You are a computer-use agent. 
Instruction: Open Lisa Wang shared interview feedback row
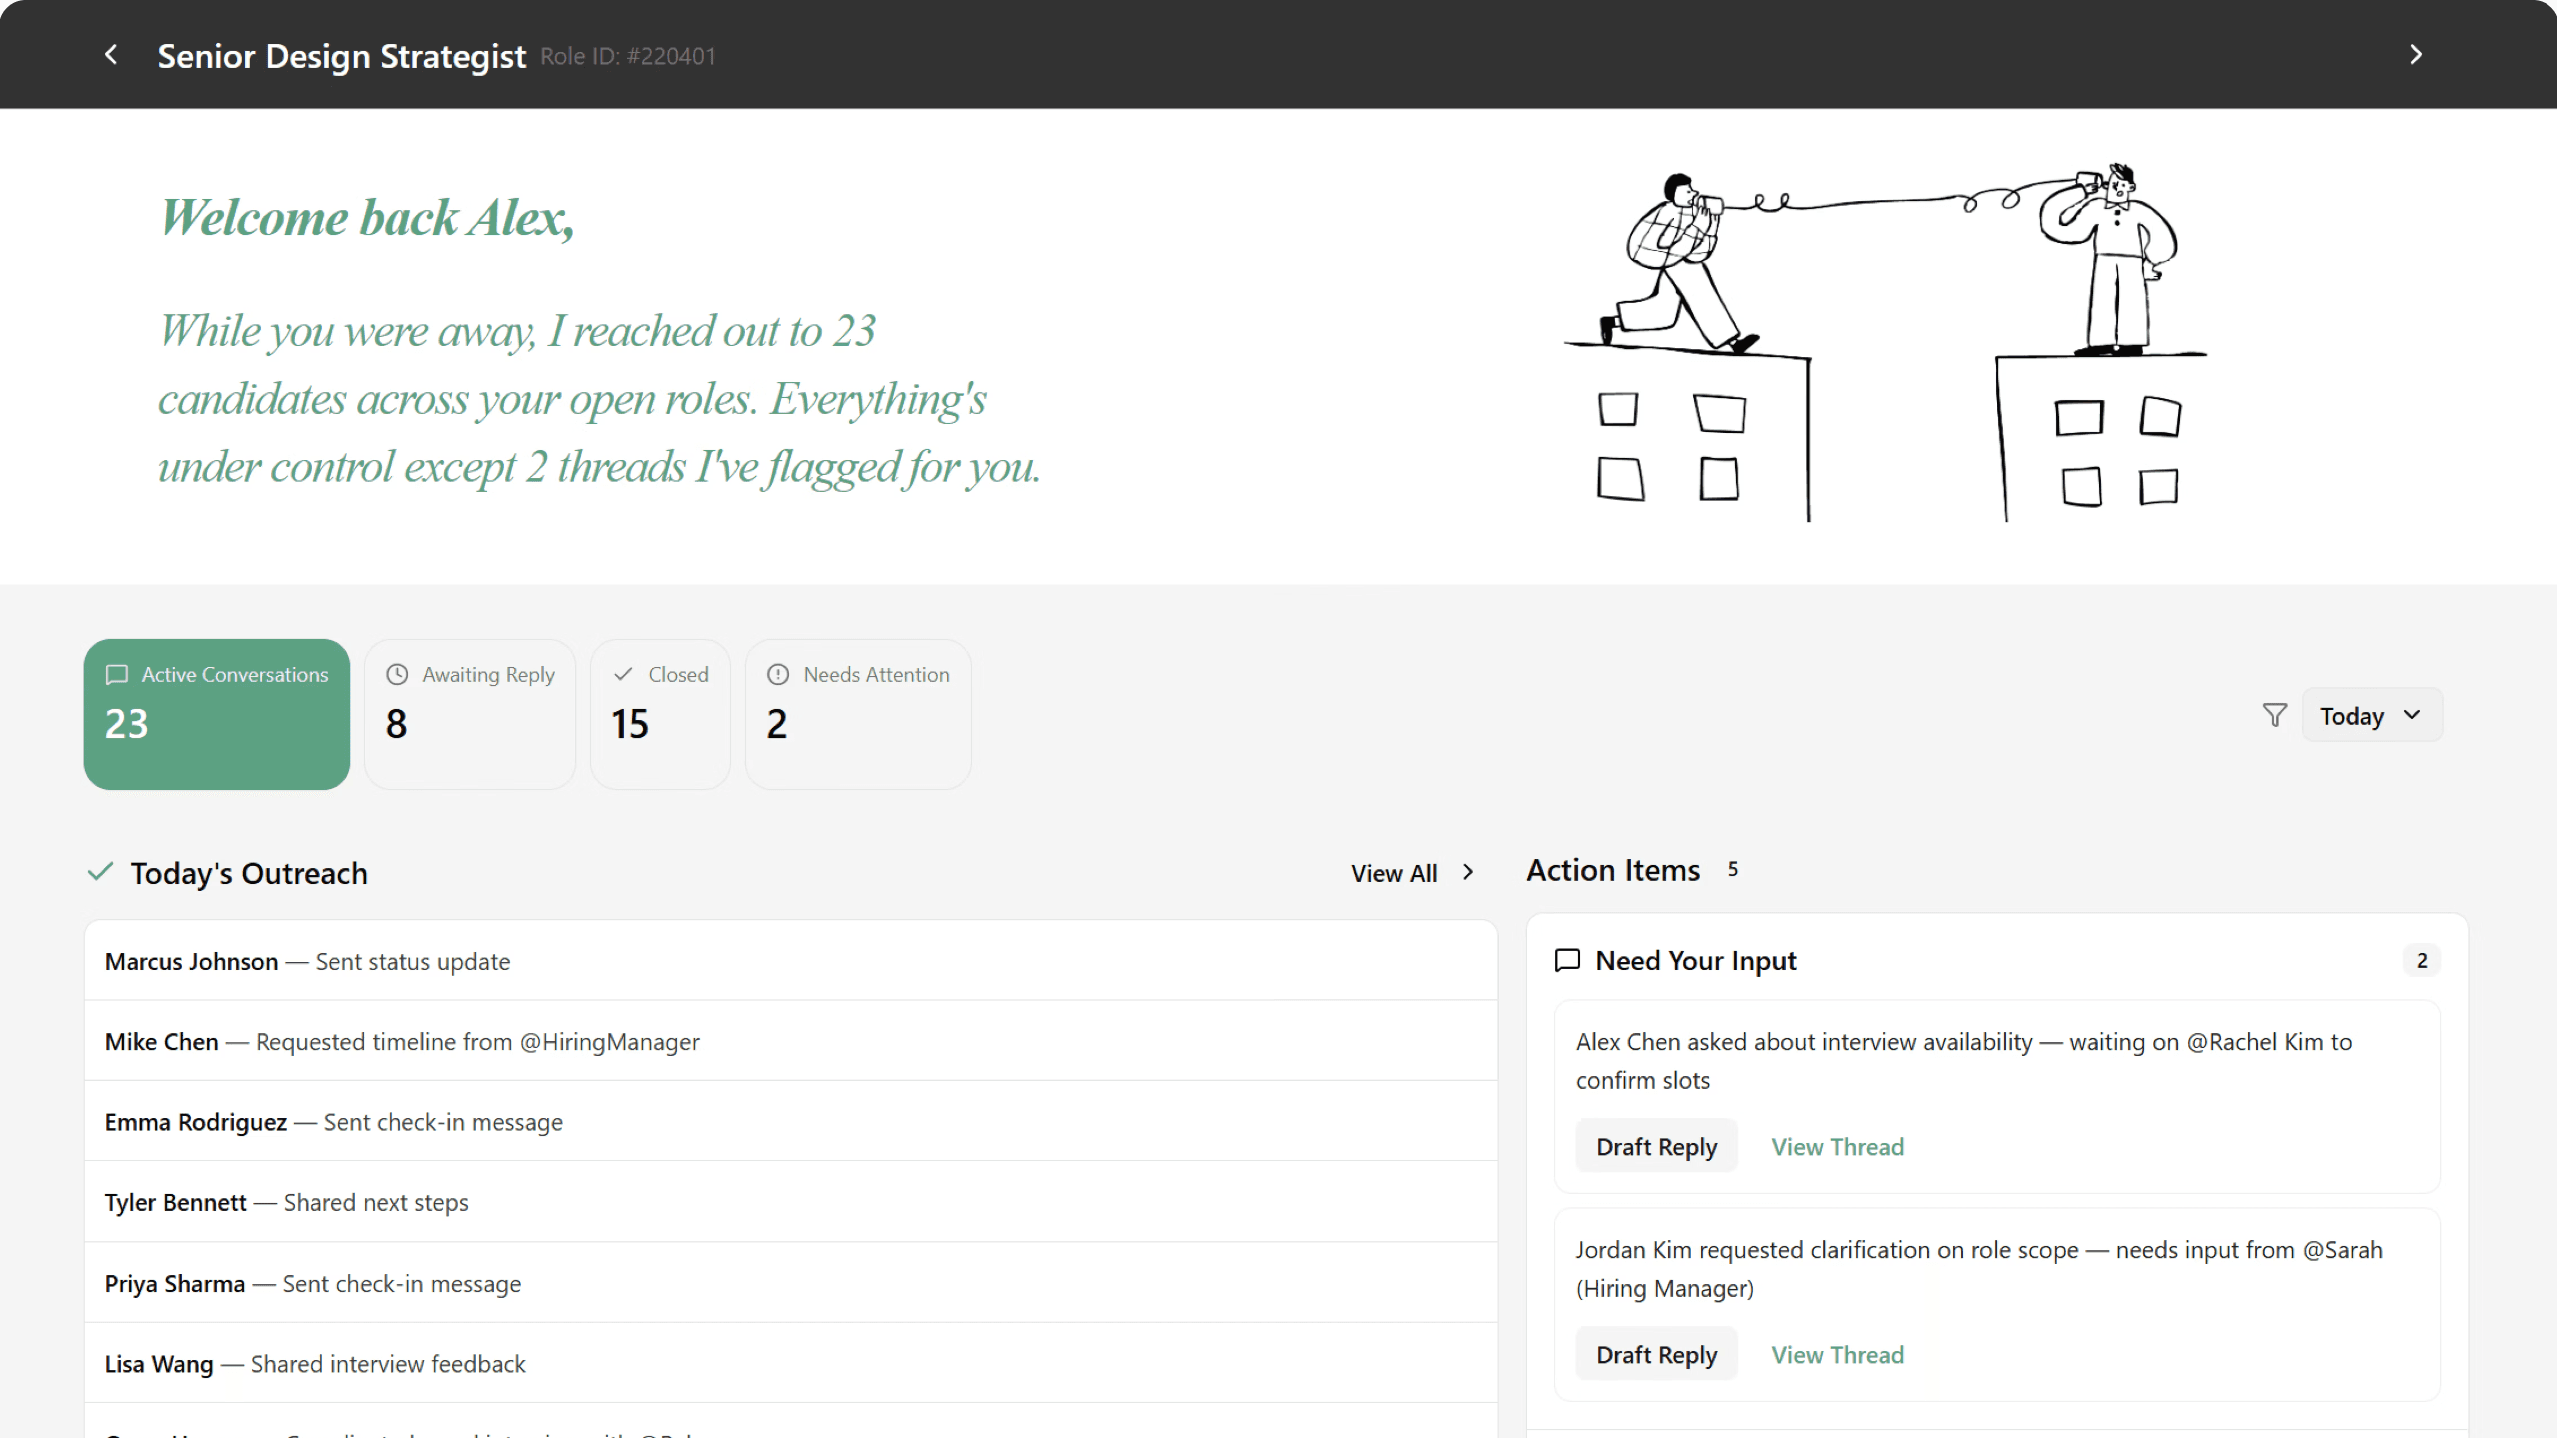791,1363
